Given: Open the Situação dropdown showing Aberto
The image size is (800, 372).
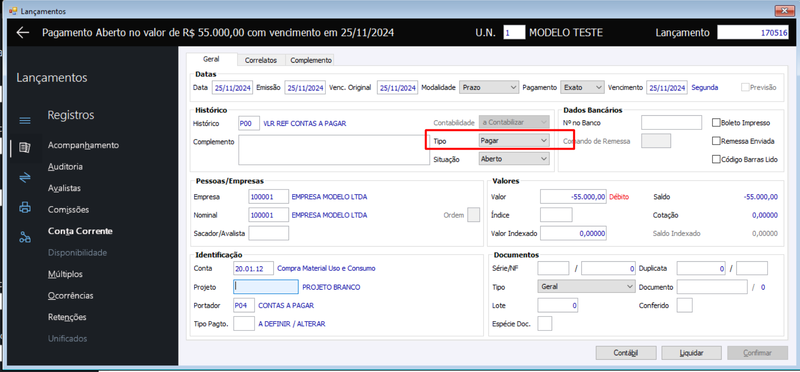Looking at the screenshot, I should tap(514, 159).
